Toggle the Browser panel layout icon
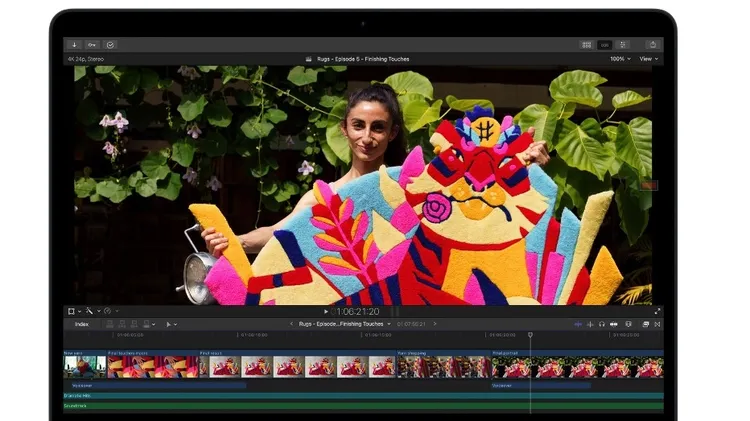Image resolution: width=750 pixels, height=421 pixels. pos(586,45)
